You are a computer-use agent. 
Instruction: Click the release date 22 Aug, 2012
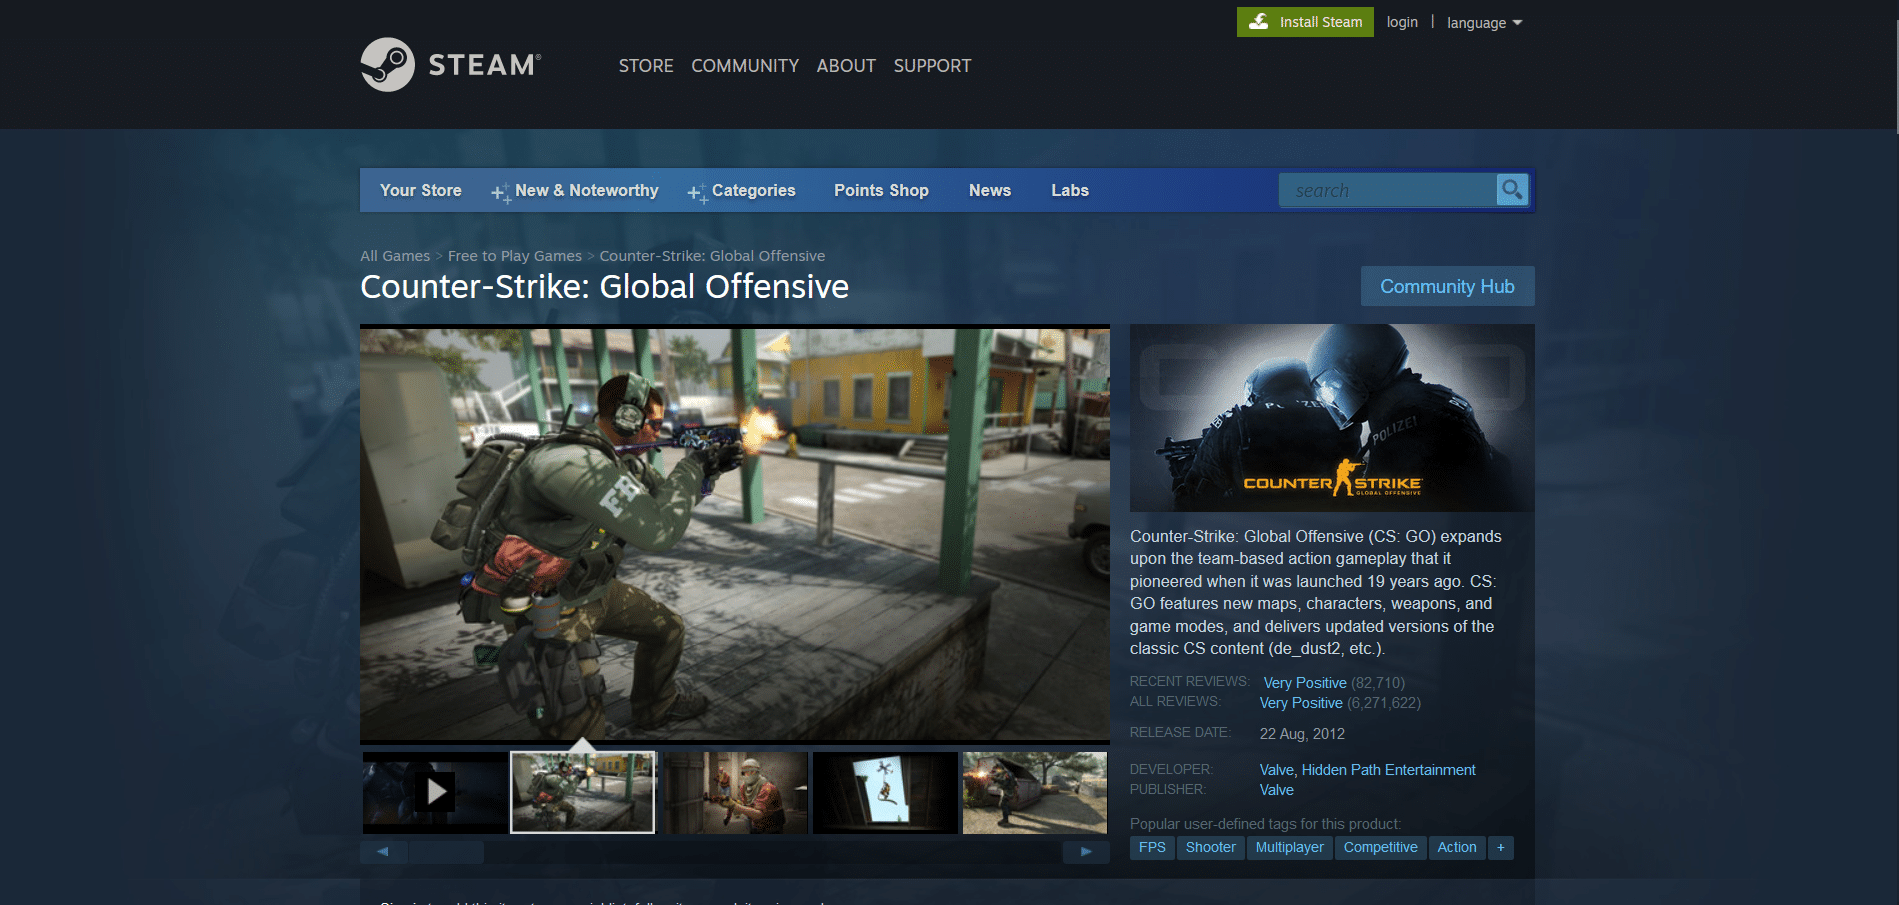[1302, 734]
